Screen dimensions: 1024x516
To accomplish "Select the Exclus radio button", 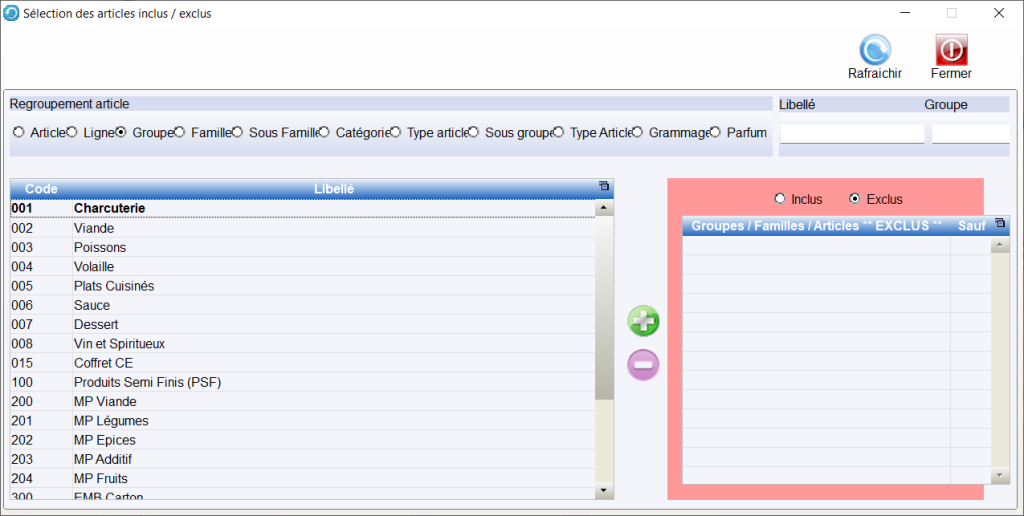I will point(854,199).
